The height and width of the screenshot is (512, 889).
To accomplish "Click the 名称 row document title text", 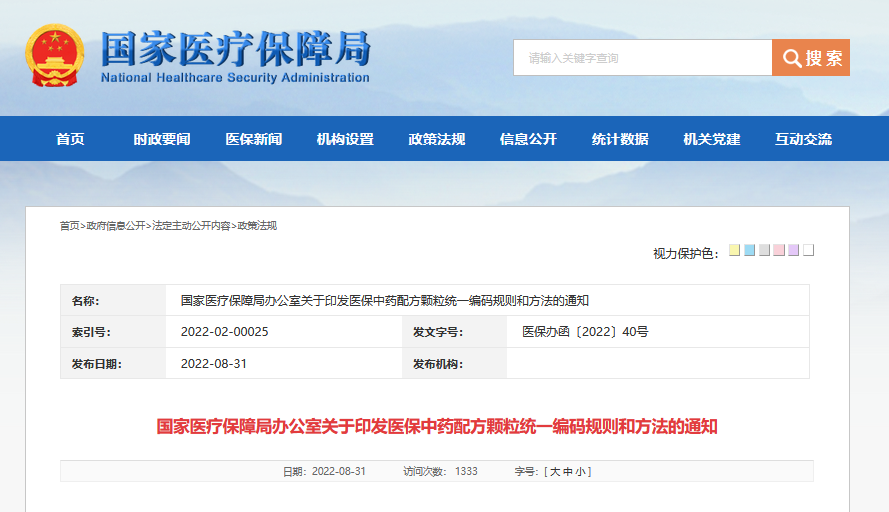I will (x=384, y=301).
